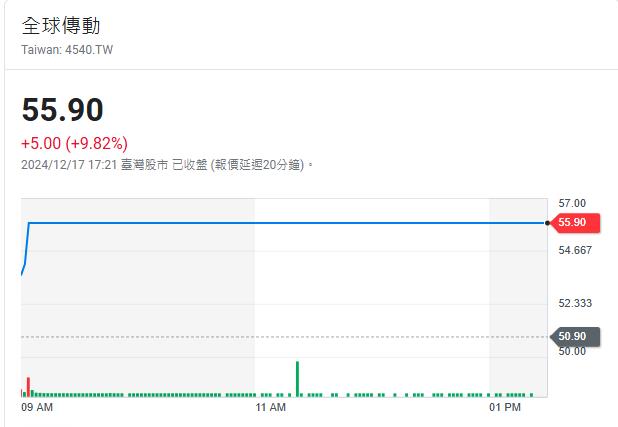Screen dimensions: 618x427
Task: Click the tall red volume bar near 09 AM
Action: [28, 387]
